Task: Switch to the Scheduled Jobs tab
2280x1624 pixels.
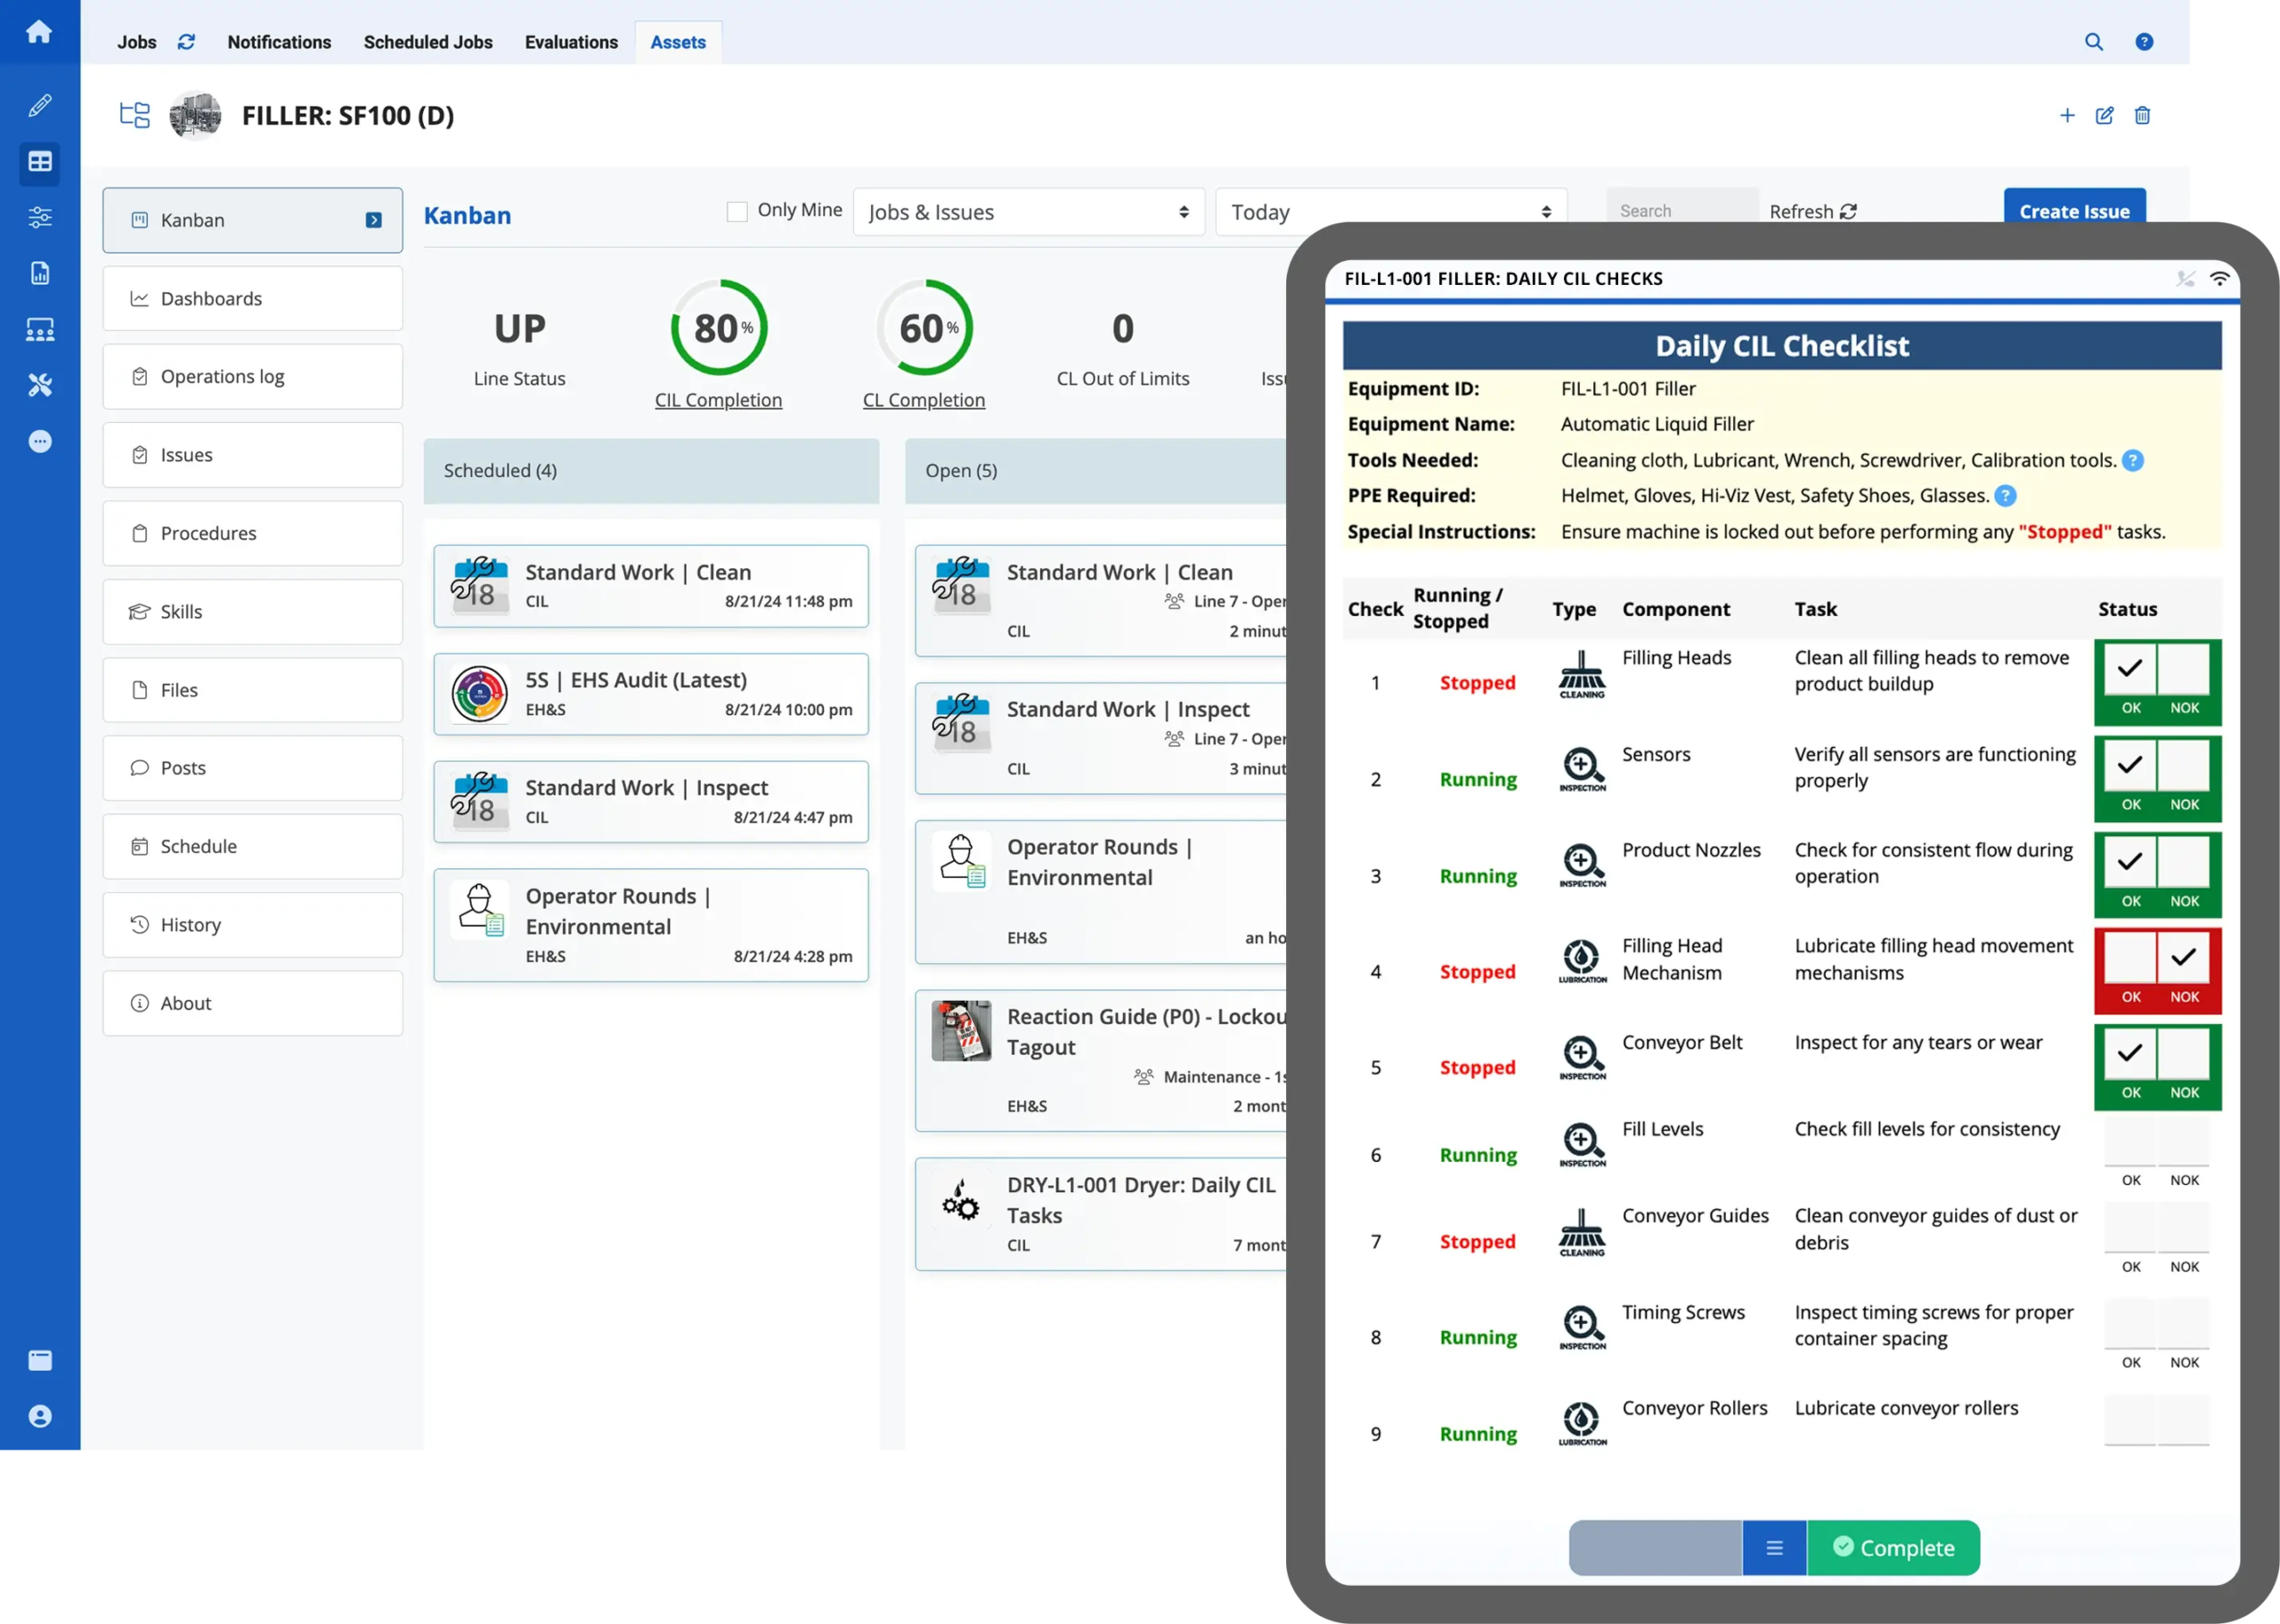Action: click(x=428, y=42)
